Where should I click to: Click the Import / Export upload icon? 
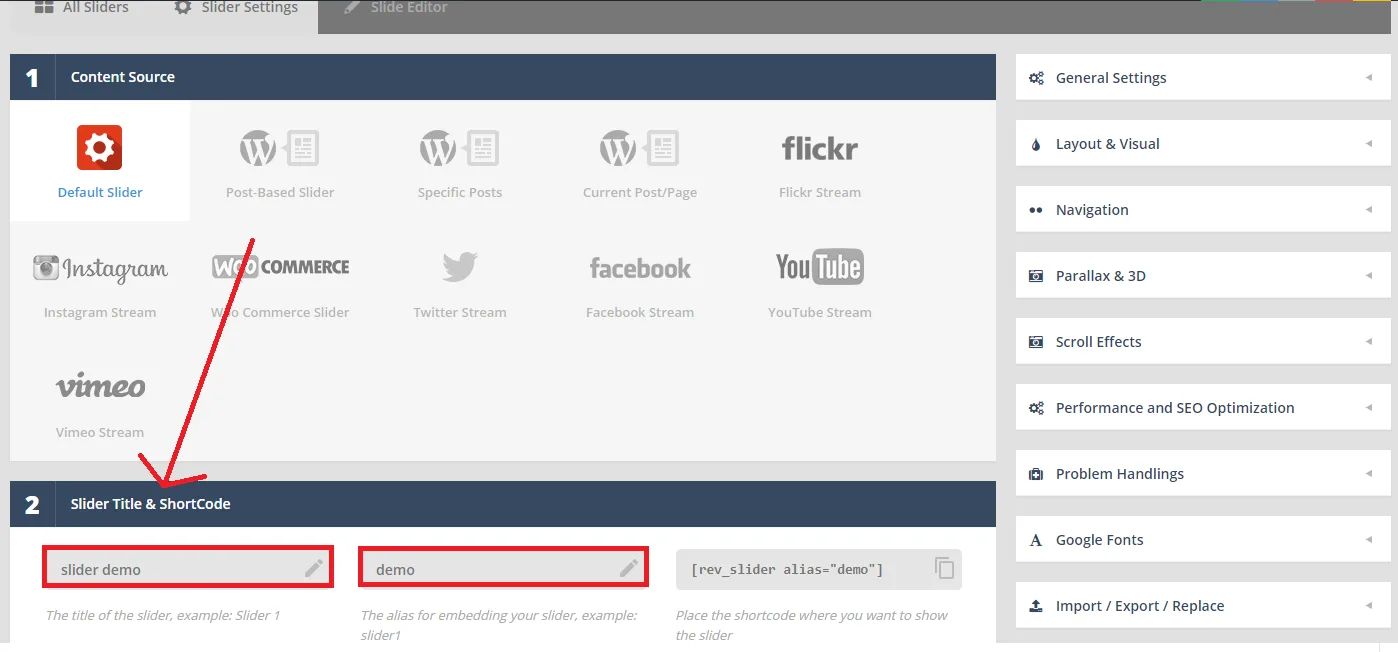(x=1036, y=606)
